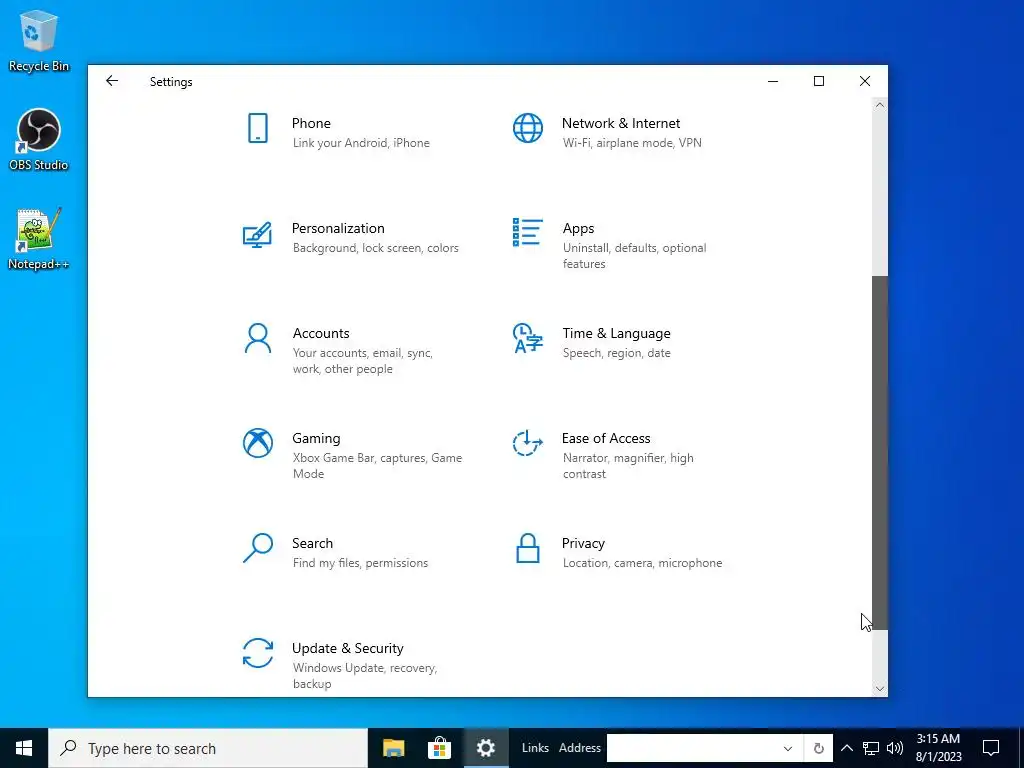
Task: Open the Gaming Xbox icon
Action: (x=258, y=443)
